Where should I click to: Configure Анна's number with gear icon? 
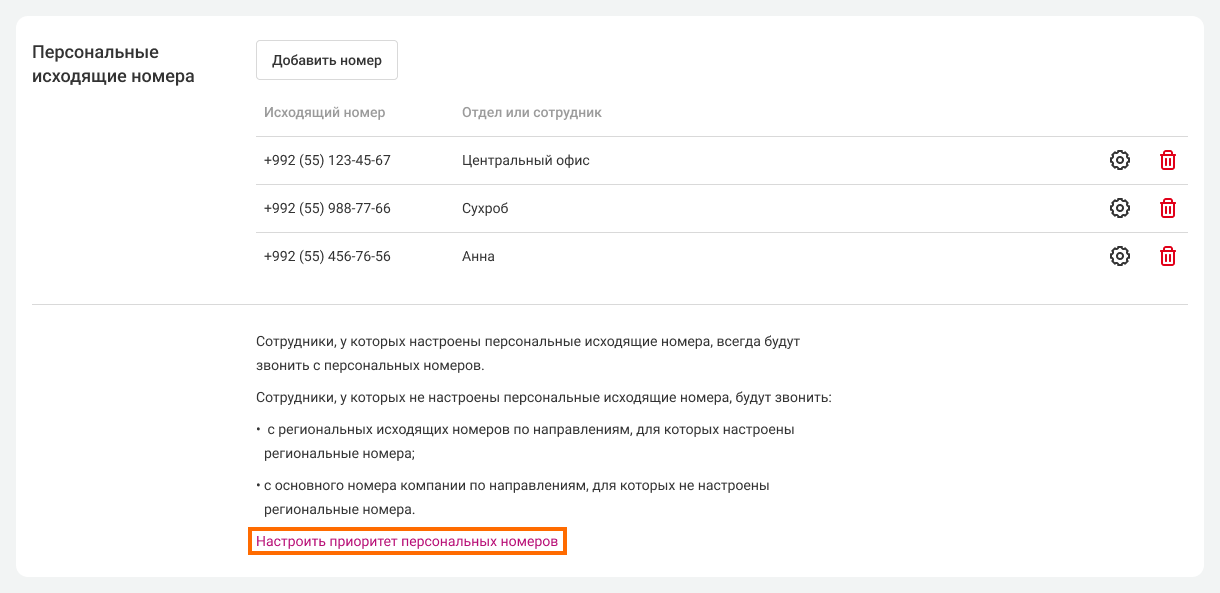click(x=1120, y=256)
